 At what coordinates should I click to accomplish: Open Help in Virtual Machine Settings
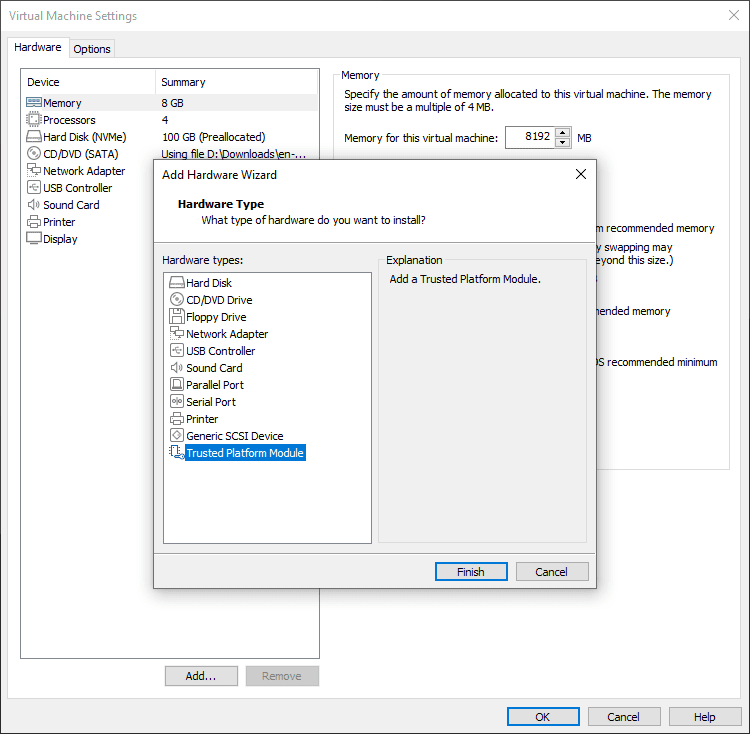[705, 716]
